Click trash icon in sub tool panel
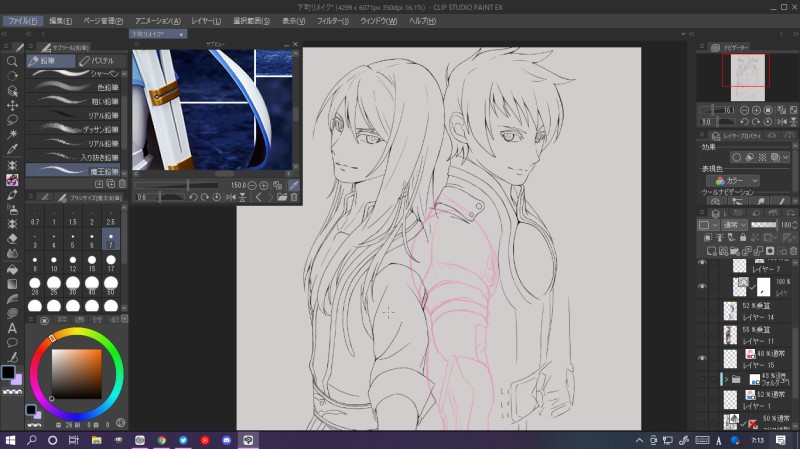Viewport: 800px width, 449px height. pos(123,184)
